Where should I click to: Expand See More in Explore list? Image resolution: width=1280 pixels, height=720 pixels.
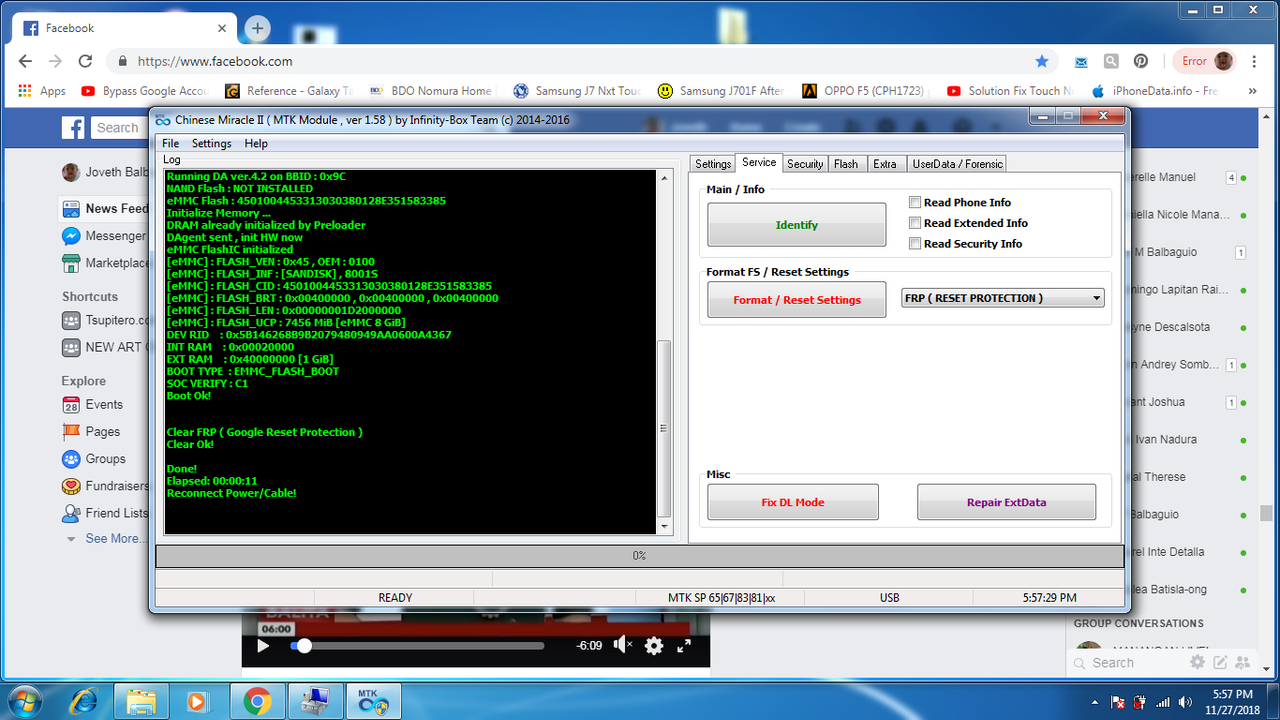click(x=107, y=538)
